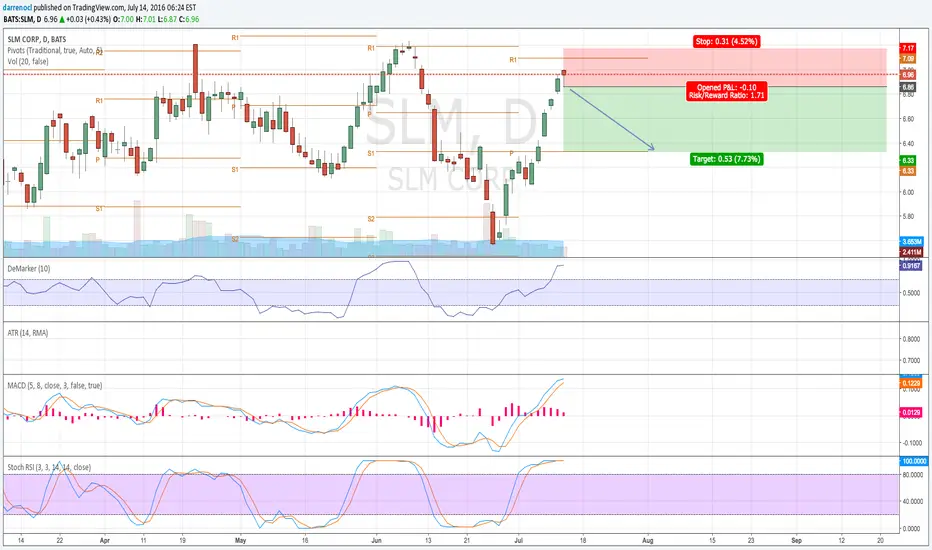Viewport: 932px width, 550px height.
Task: Click the 23 date tick on time axis
Action: pyautogui.click(x=751, y=540)
